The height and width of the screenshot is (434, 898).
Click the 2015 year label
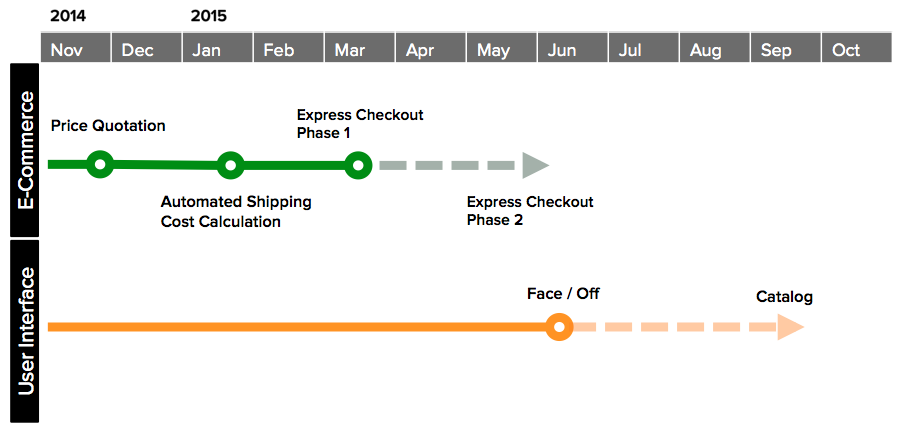(209, 16)
